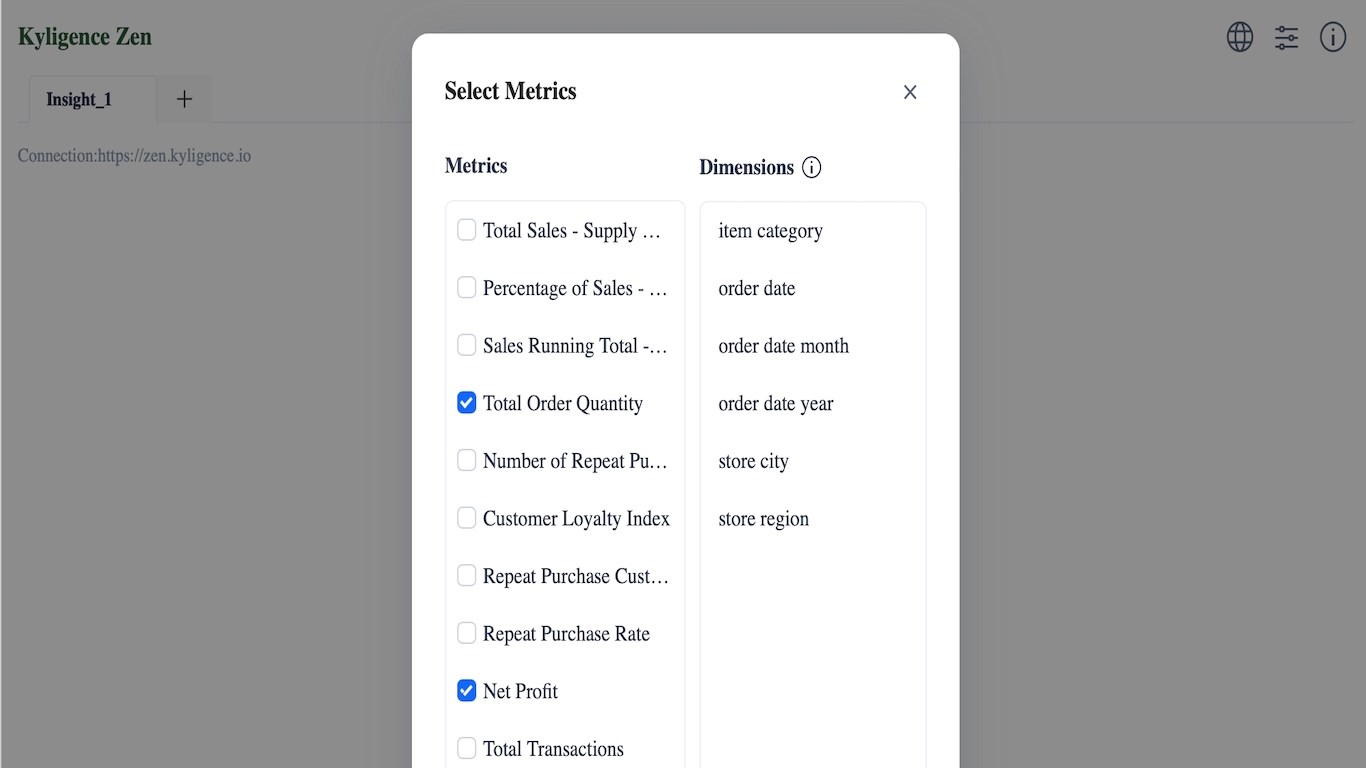Check Customer Loyalty Index metric
1366x768 pixels.
click(466, 518)
